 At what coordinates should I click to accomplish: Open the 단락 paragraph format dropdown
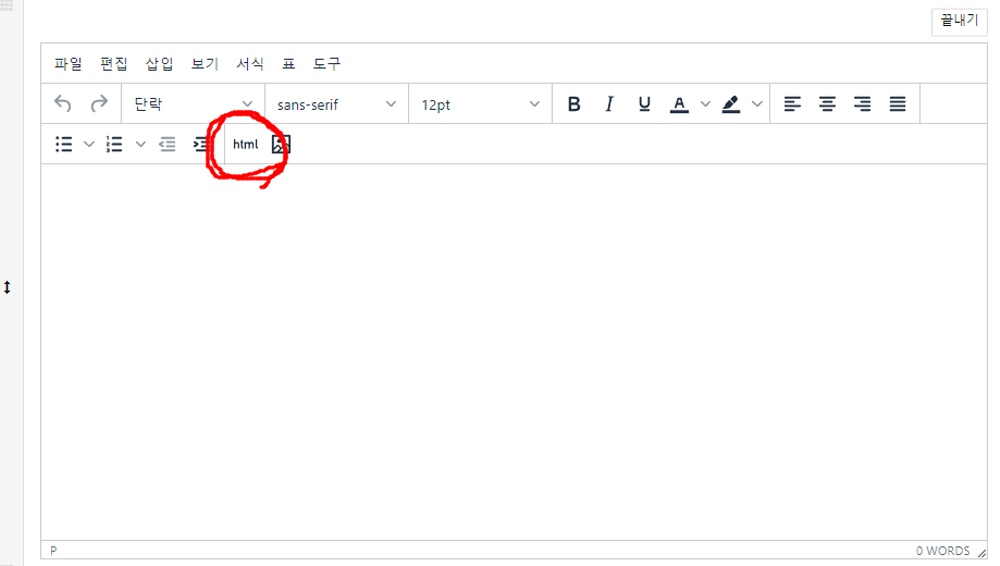(193, 104)
